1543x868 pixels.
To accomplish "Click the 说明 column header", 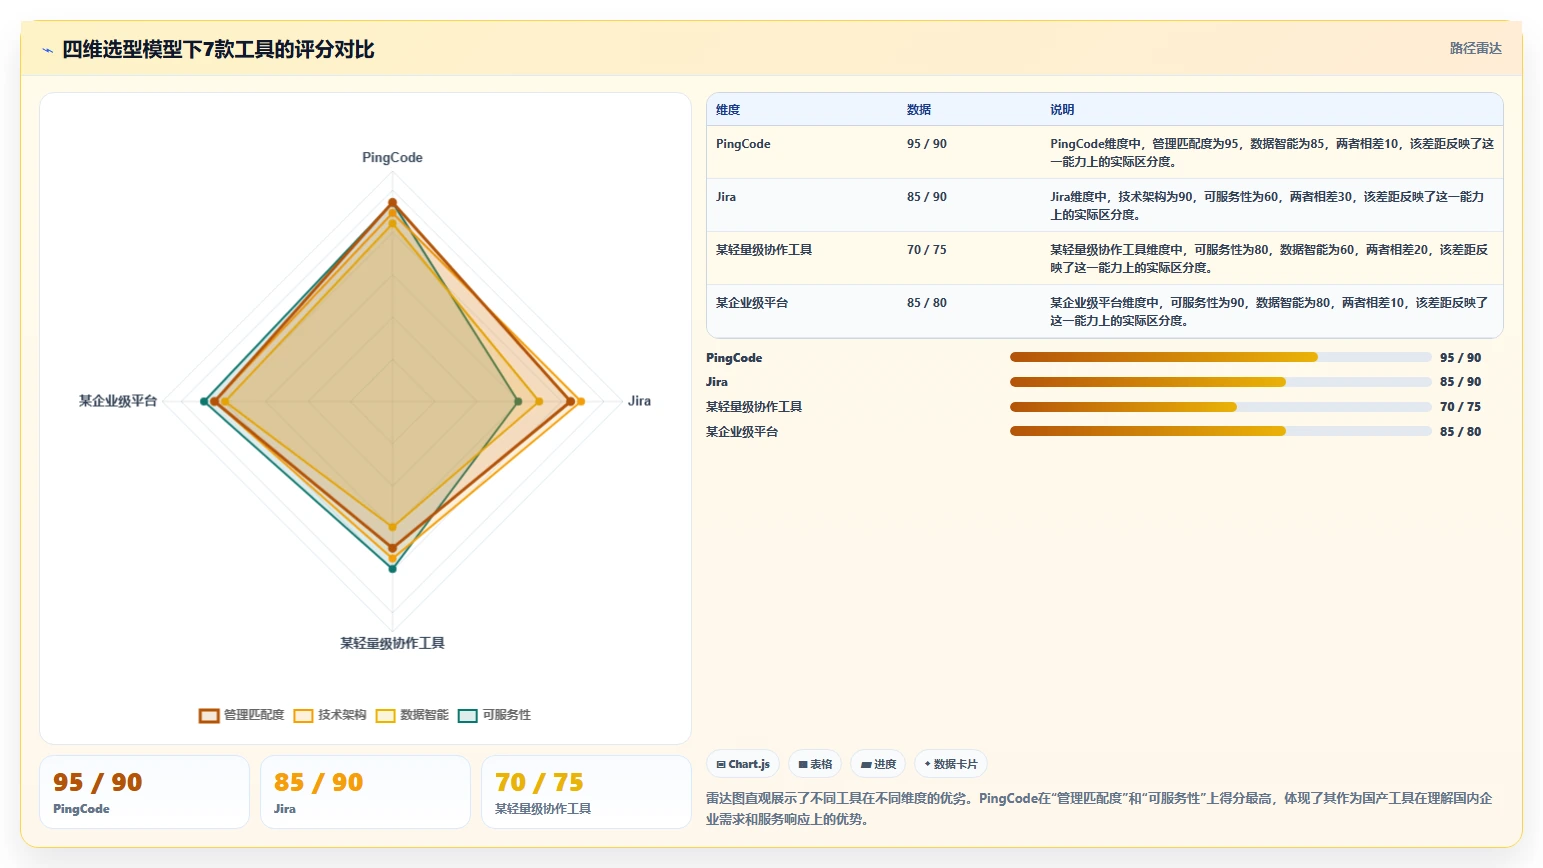I will click(x=1062, y=110).
